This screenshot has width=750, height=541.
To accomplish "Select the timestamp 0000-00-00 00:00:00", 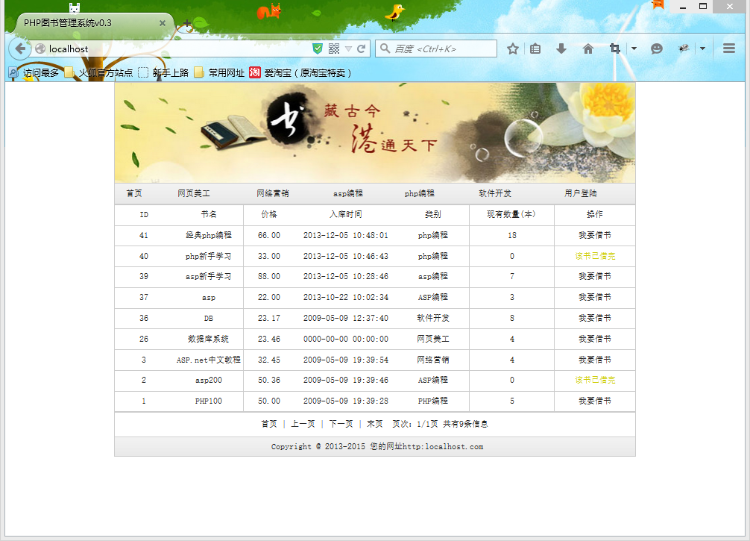I will [346, 339].
